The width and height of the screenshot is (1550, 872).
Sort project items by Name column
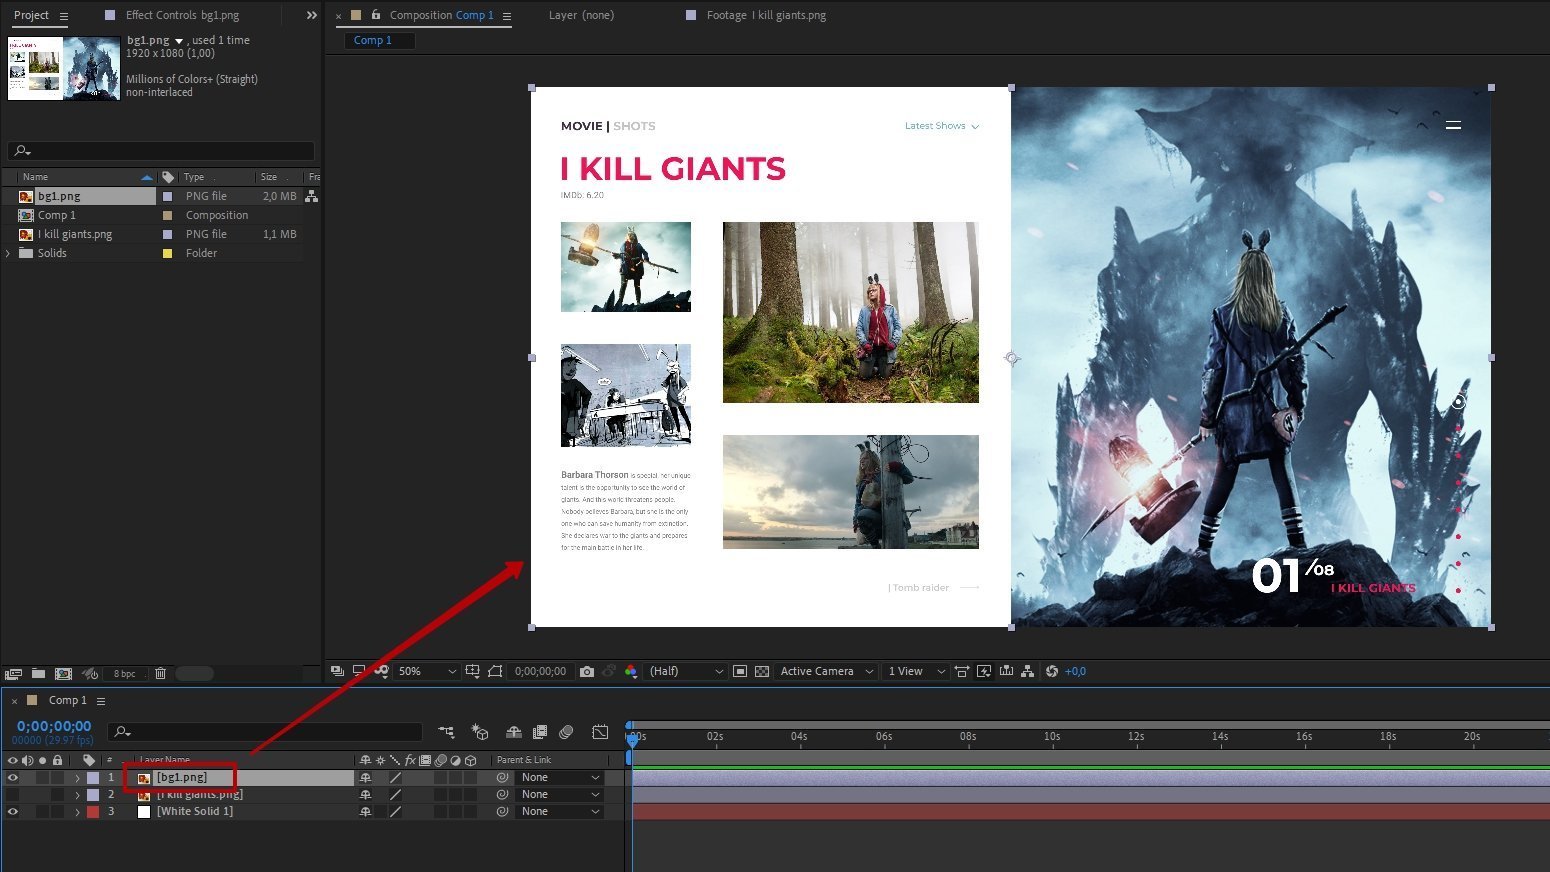pos(35,177)
